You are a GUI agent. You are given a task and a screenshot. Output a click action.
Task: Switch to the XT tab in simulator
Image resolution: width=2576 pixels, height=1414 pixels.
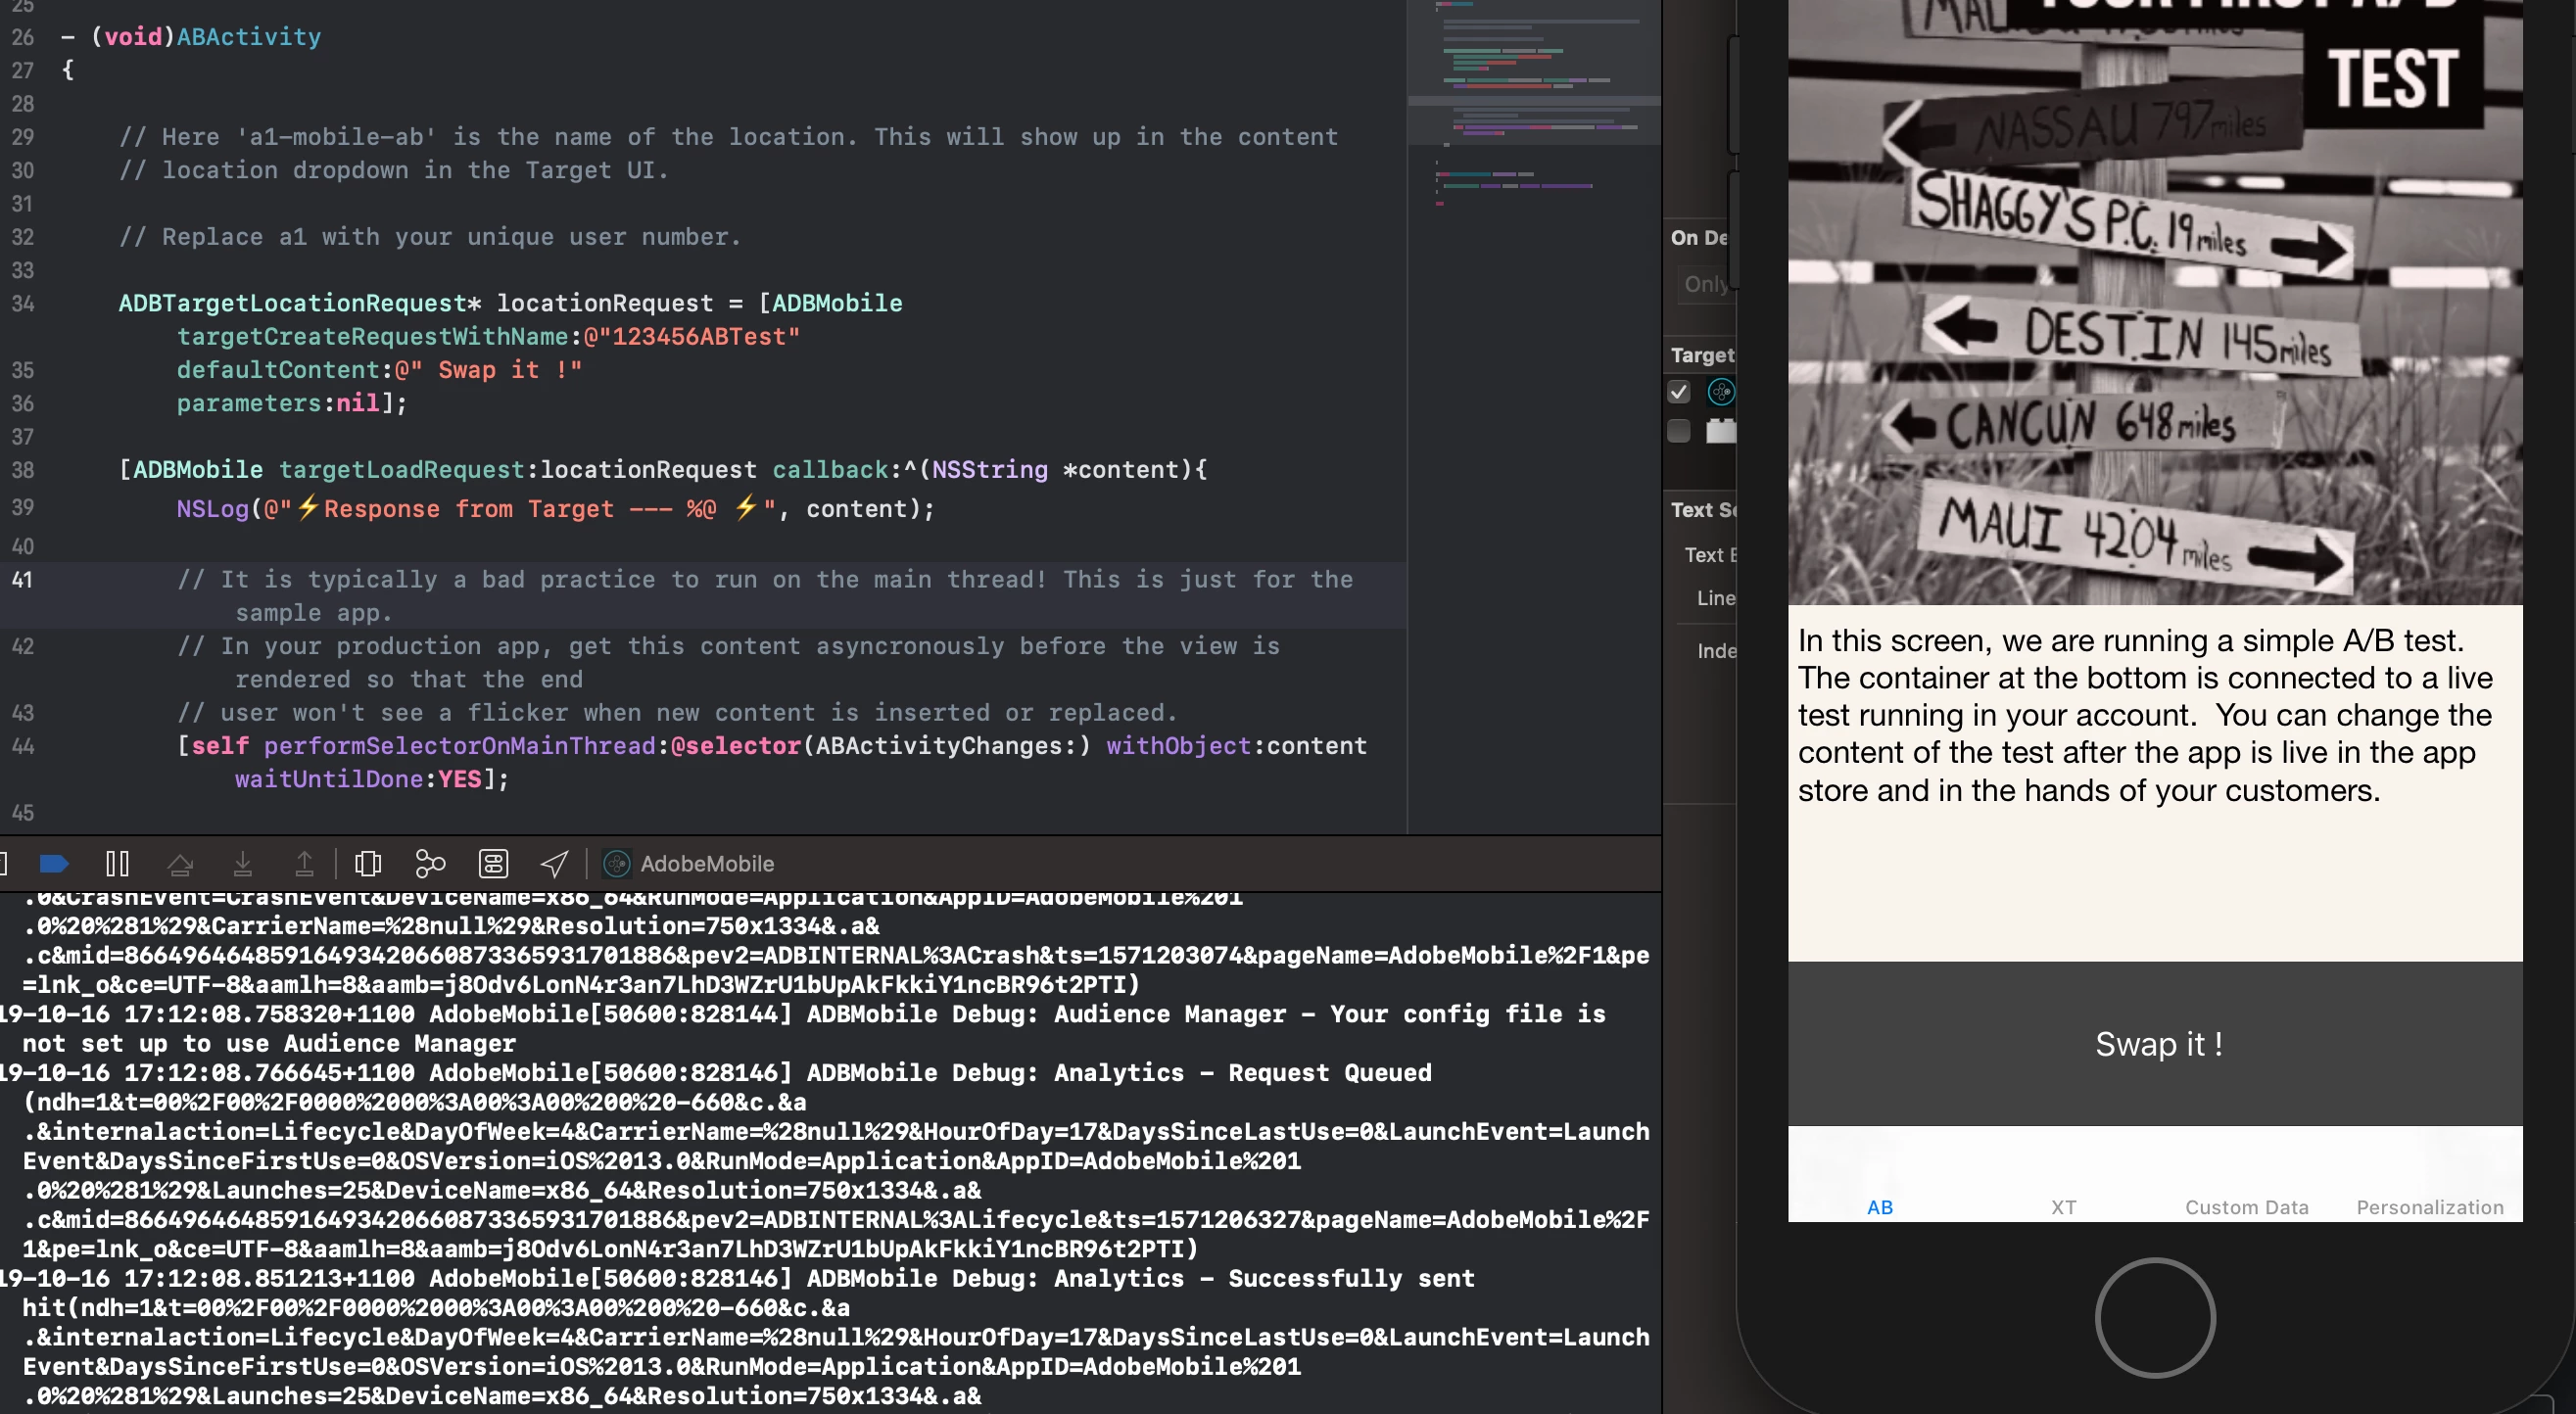coord(2063,1206)
